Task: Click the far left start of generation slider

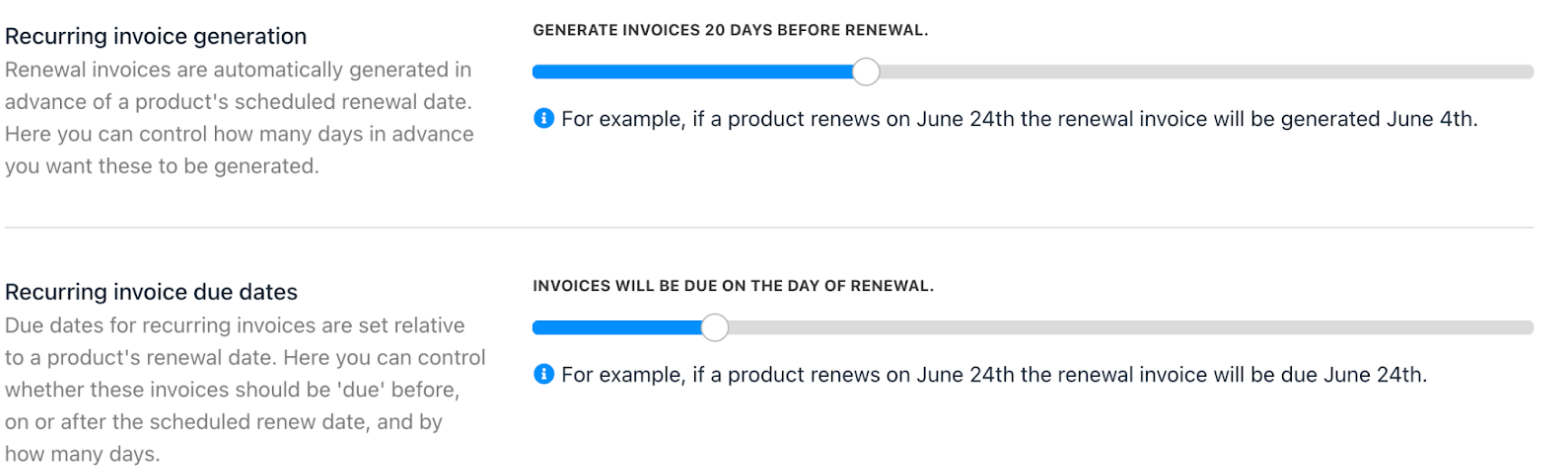Action: pyautogui.click(x=537, y=71)
